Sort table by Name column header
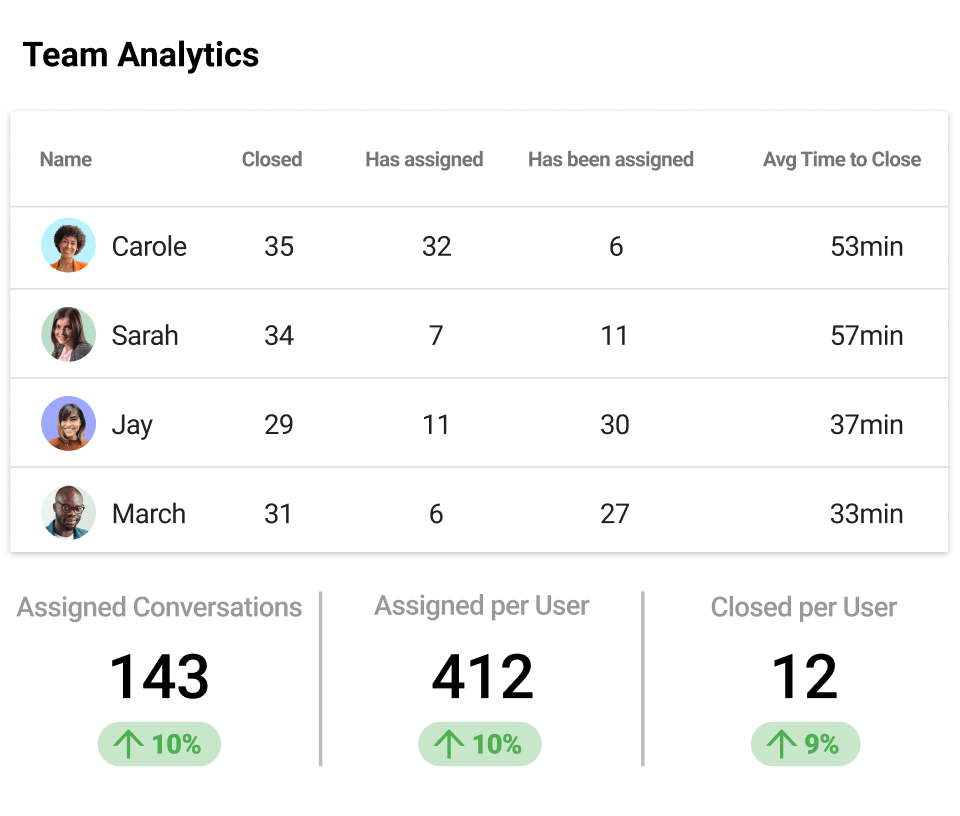The image size is (960, 816). [x=66, y=159]
